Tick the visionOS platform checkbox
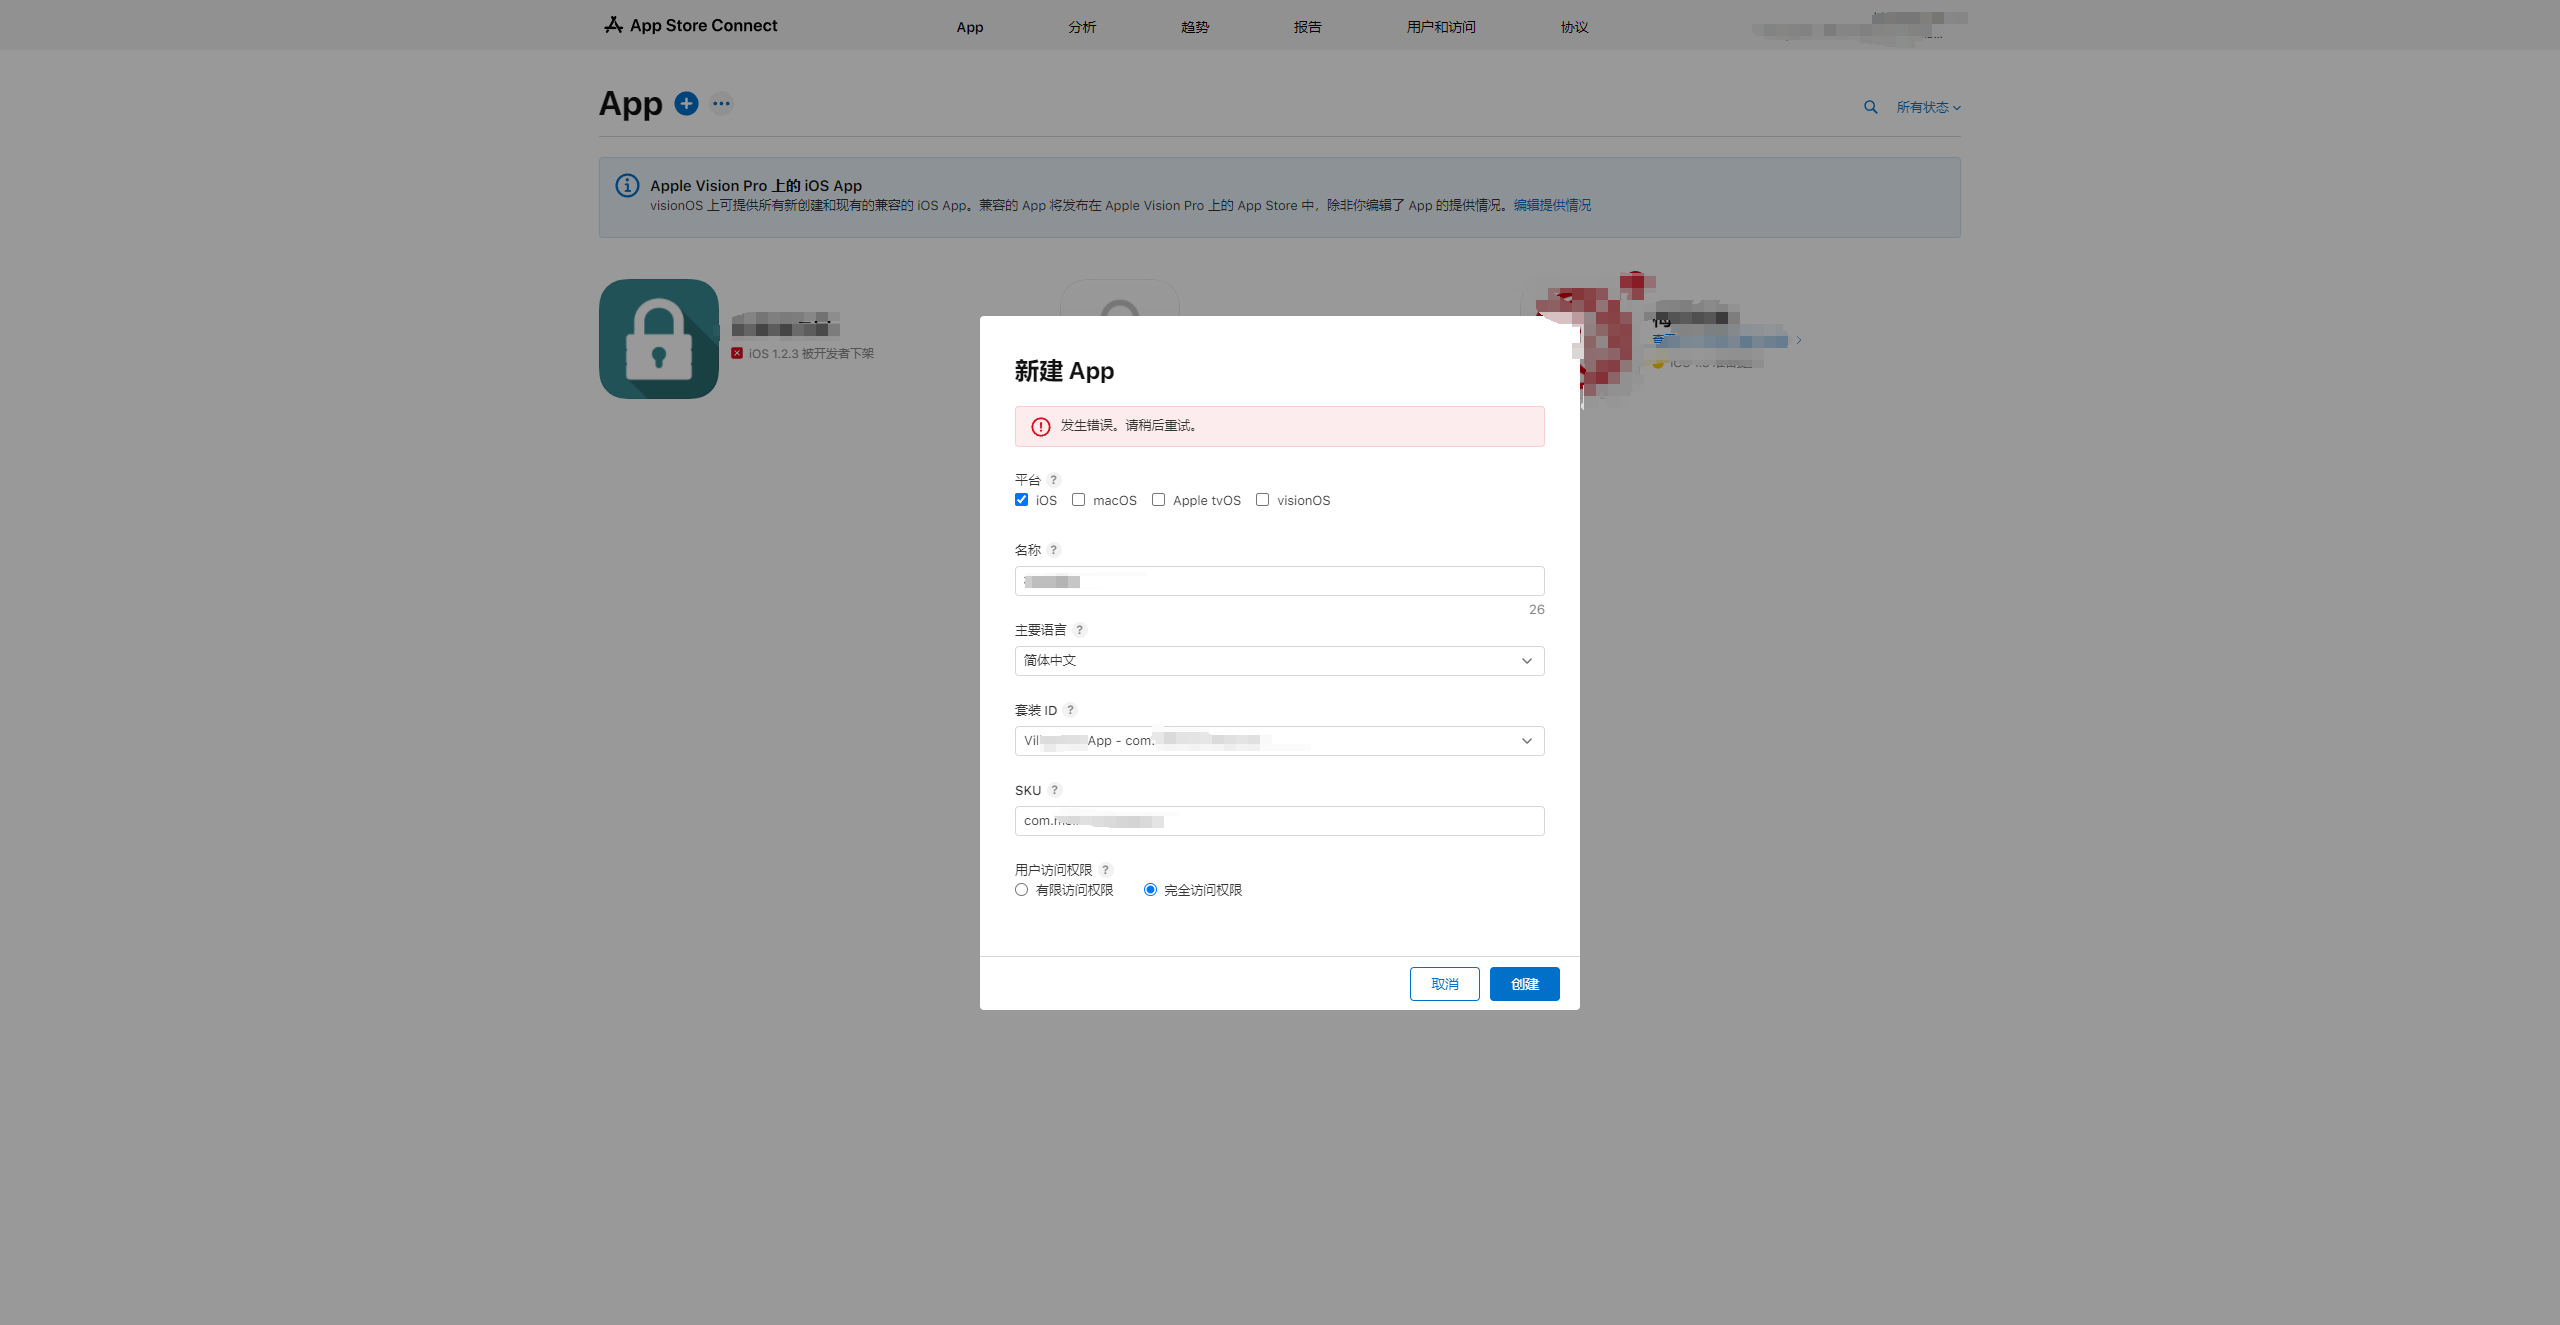Screen dimensions: 2560x1325 click(1262, 500)
